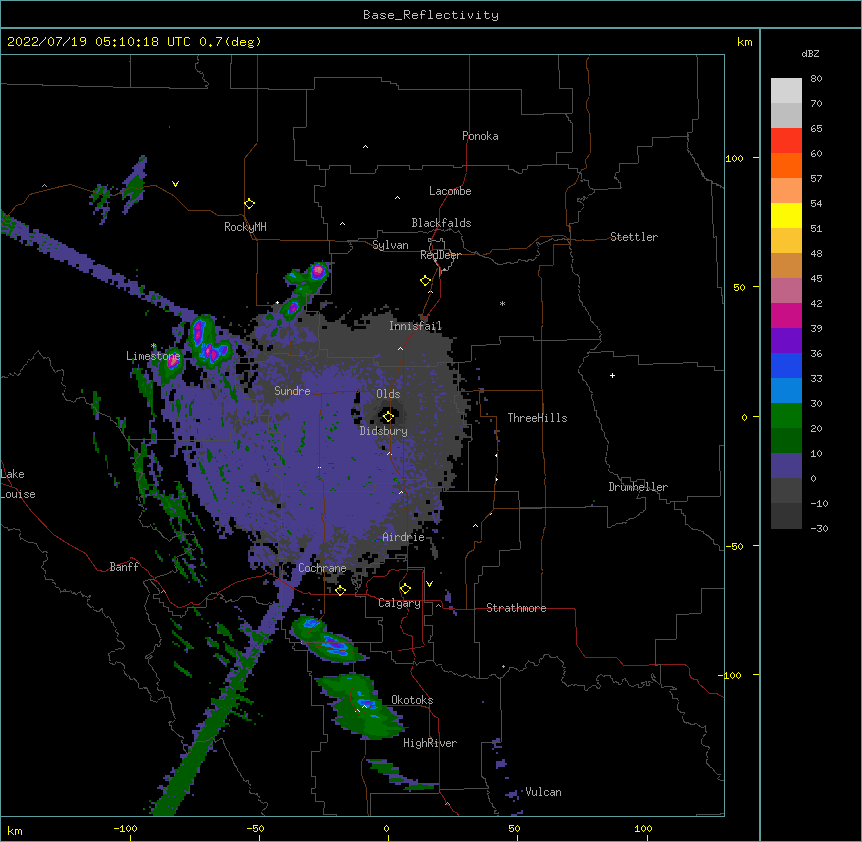862x842 pixels.
Task: Click the HighRiver label
Action: [x=430, y=743]
